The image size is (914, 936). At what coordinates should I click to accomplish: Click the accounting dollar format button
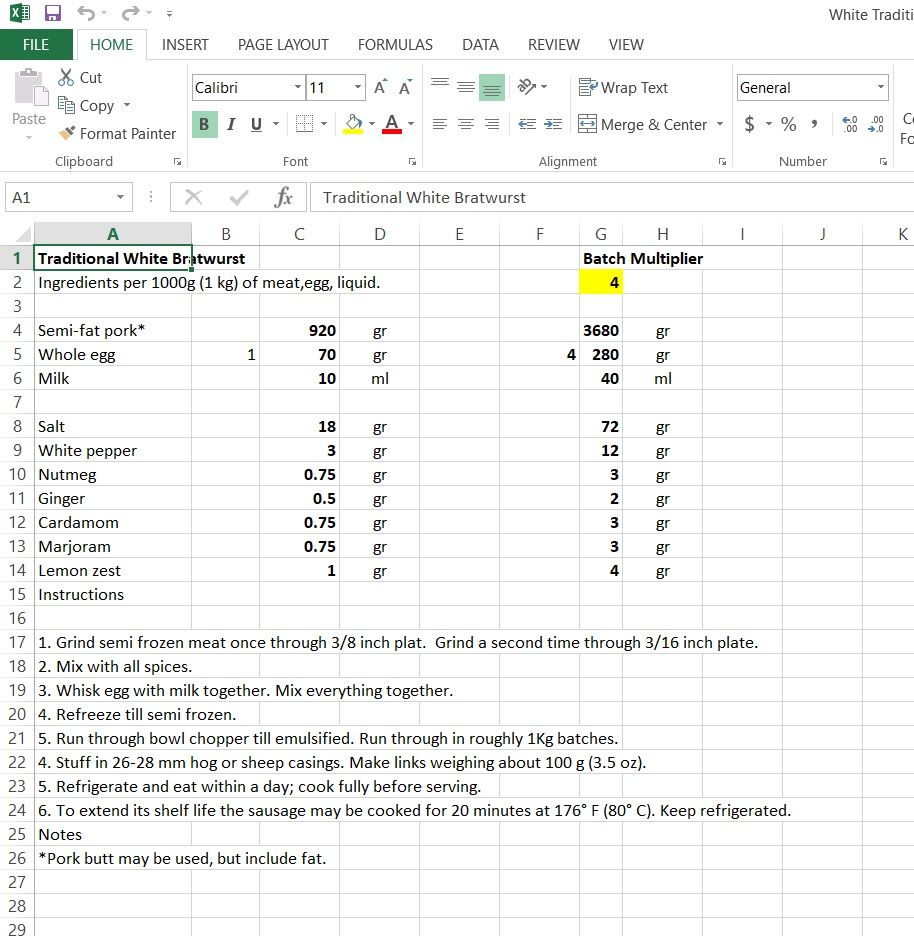749,124
